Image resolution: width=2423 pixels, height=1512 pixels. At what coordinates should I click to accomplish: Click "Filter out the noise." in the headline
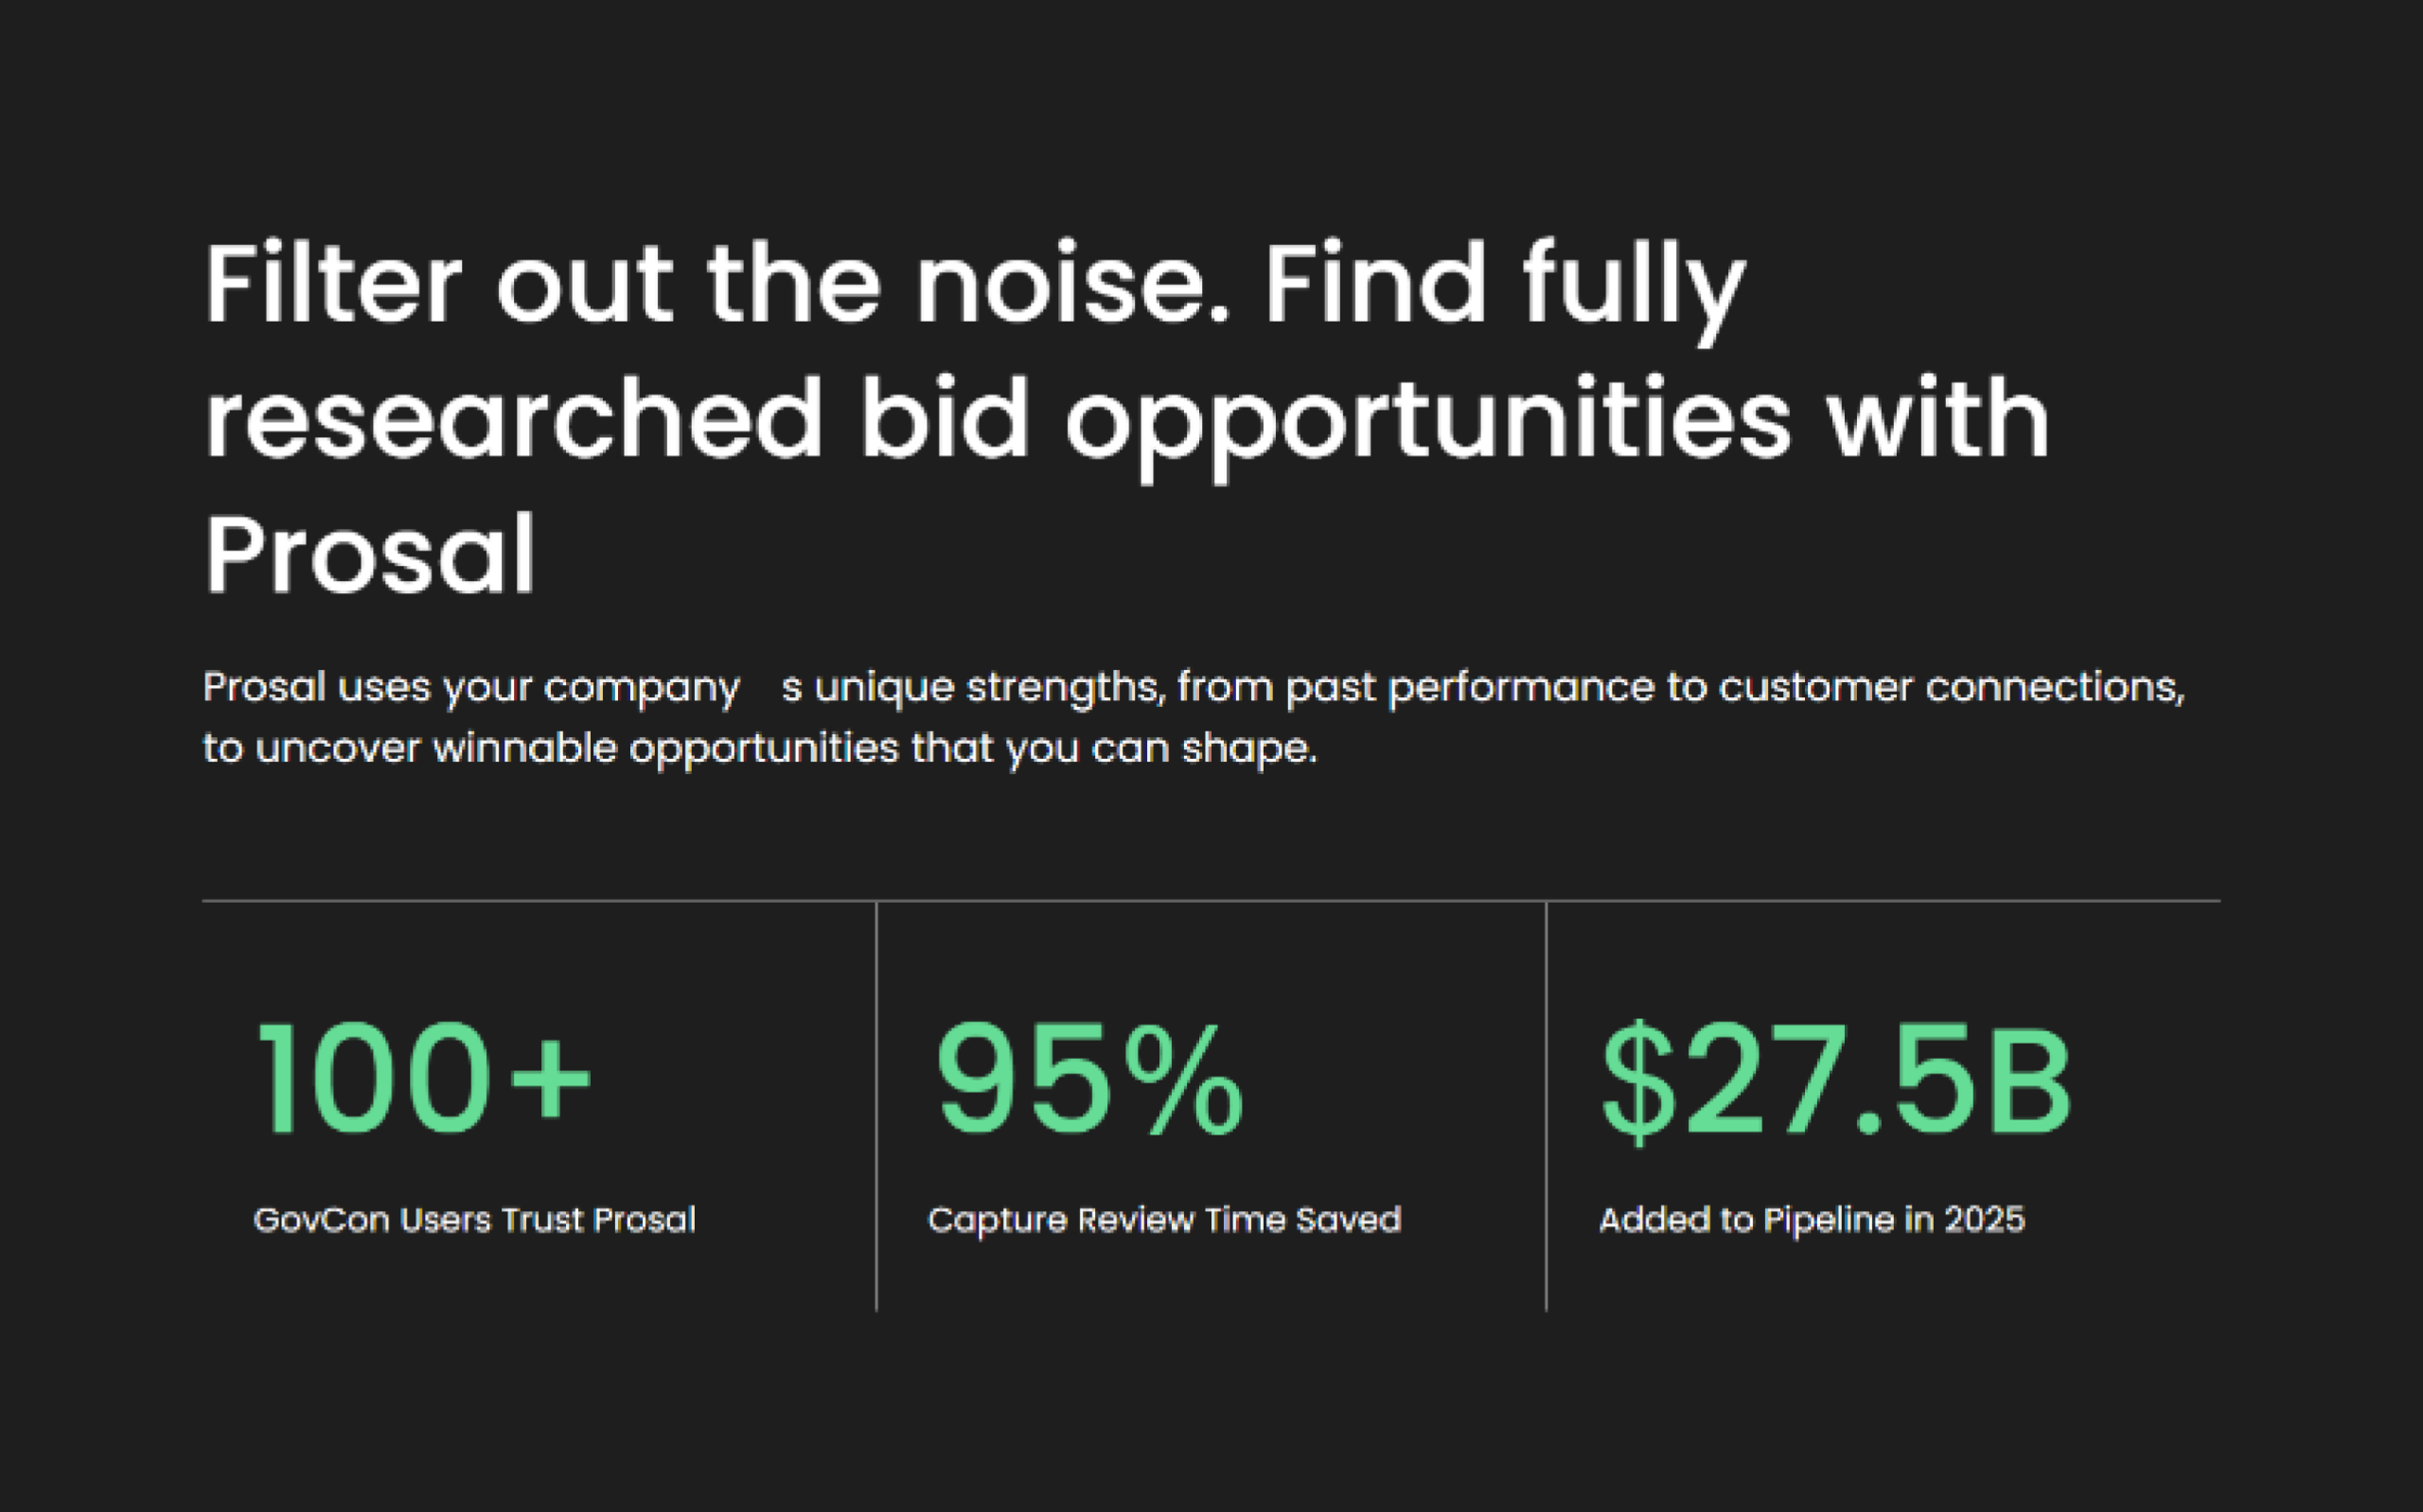click(x=715, y=285)
